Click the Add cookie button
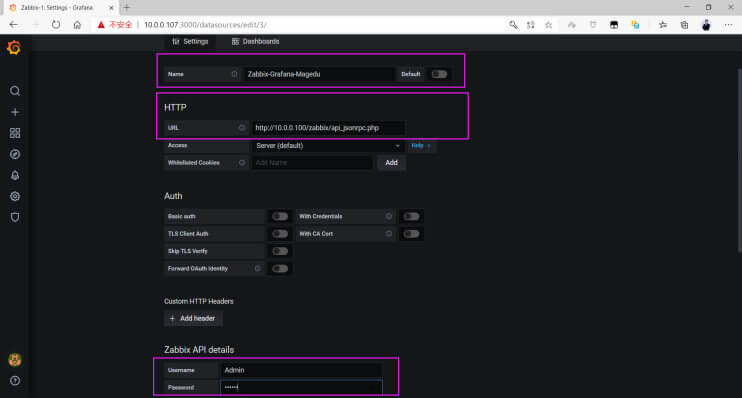Image resolution: width=742 pixels, height=398 pixels. click(x=391, y=162)
